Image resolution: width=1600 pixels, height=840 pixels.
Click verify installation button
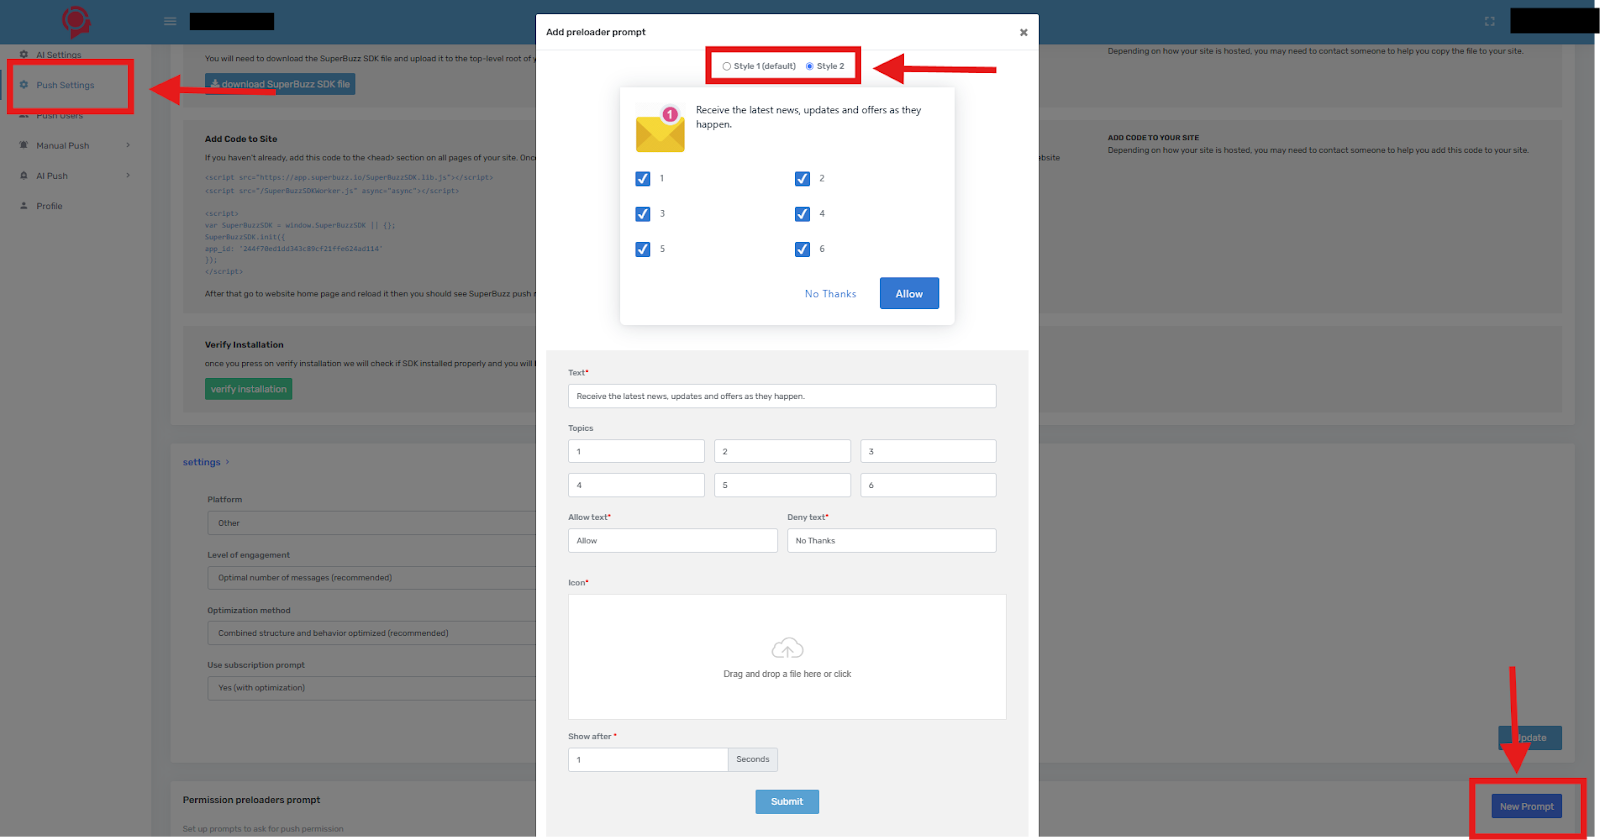pos(248,389)
